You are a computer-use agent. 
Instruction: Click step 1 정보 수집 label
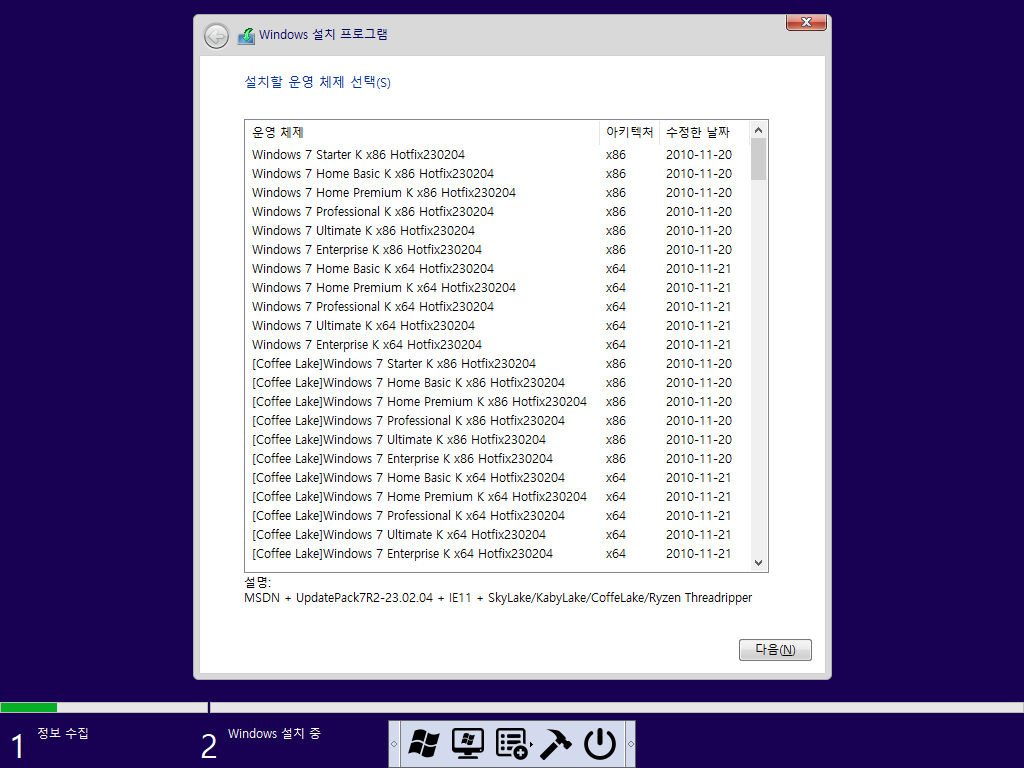click(63, 733)
